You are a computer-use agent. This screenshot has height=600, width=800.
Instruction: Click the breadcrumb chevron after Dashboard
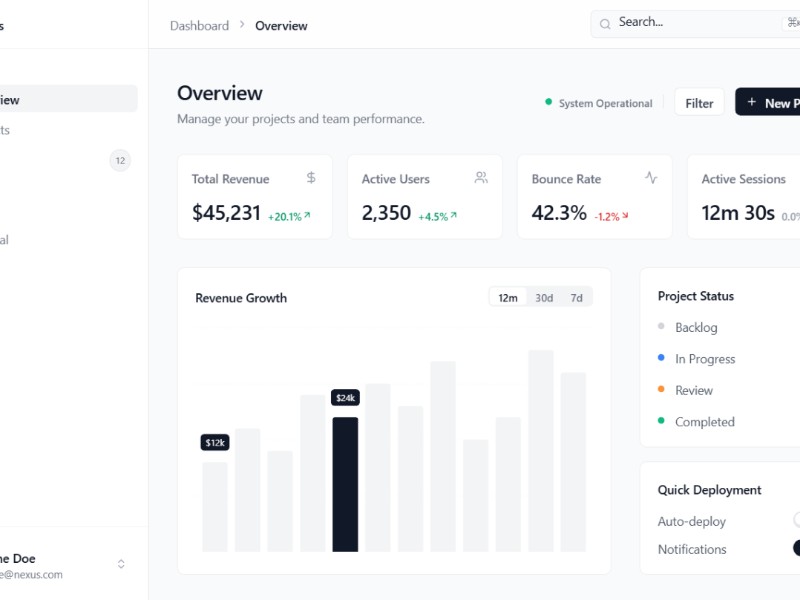[242, 25]
